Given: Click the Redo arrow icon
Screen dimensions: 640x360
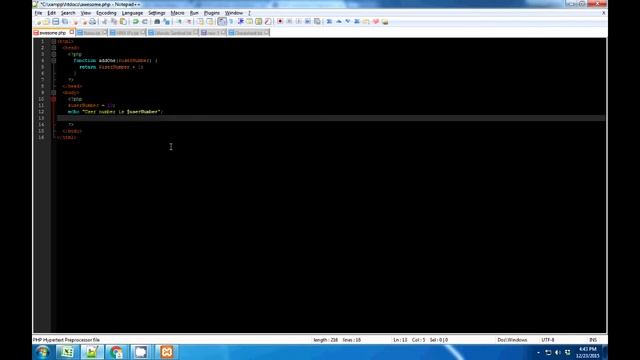Looking at the screenshot, I should coord(144,22).
